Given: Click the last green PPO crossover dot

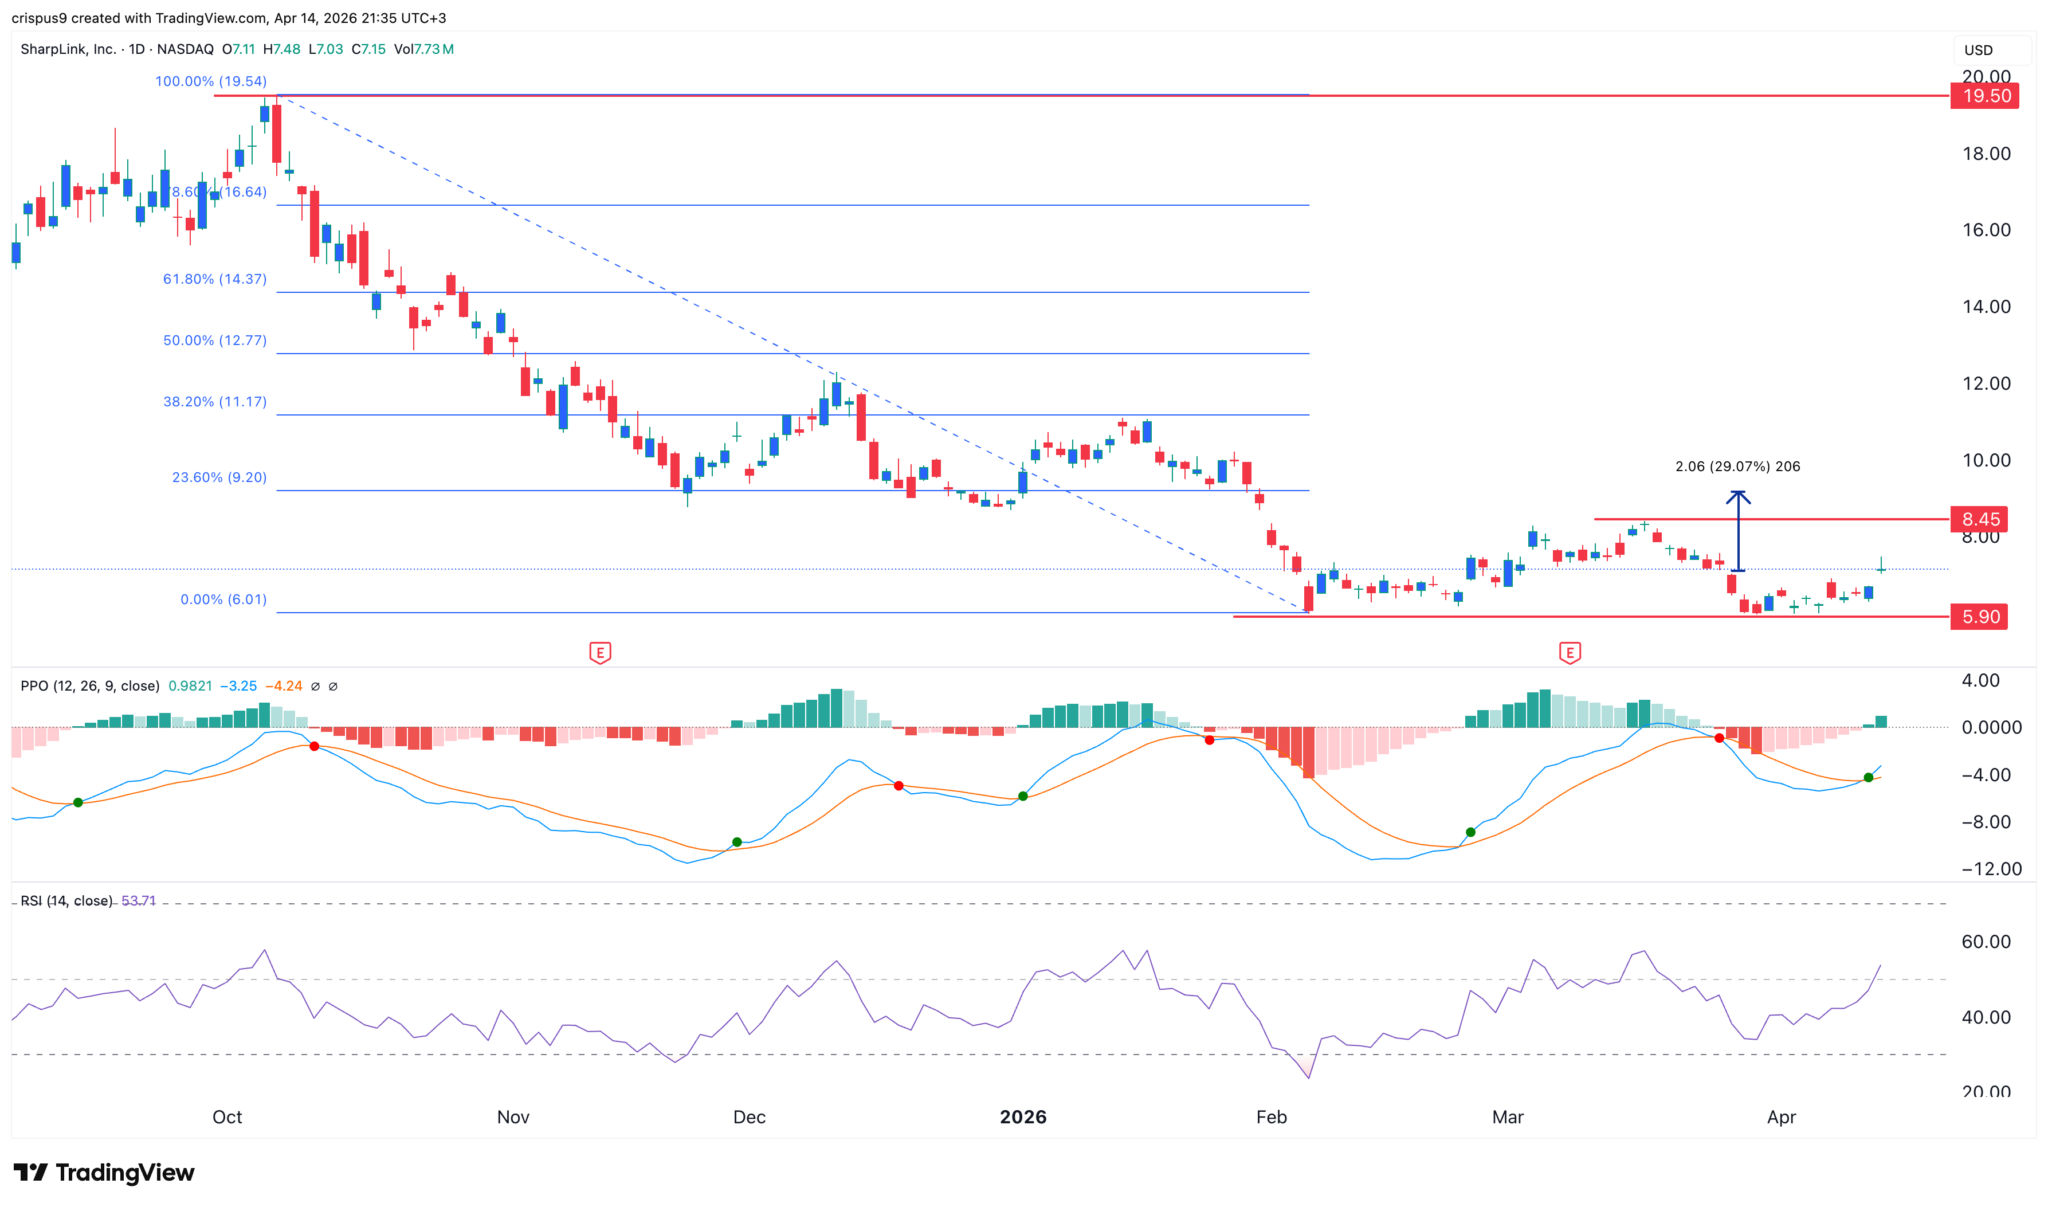Looking at the screenshot, I should pyautogui.click(x=1868, y=777).
